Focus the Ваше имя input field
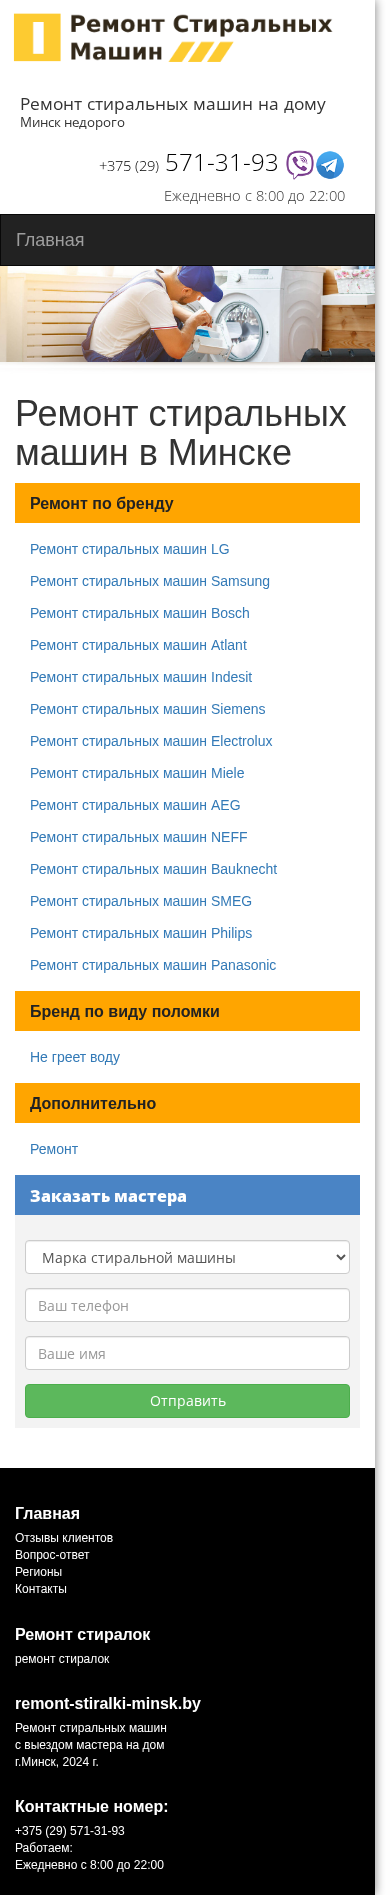 187,1353
